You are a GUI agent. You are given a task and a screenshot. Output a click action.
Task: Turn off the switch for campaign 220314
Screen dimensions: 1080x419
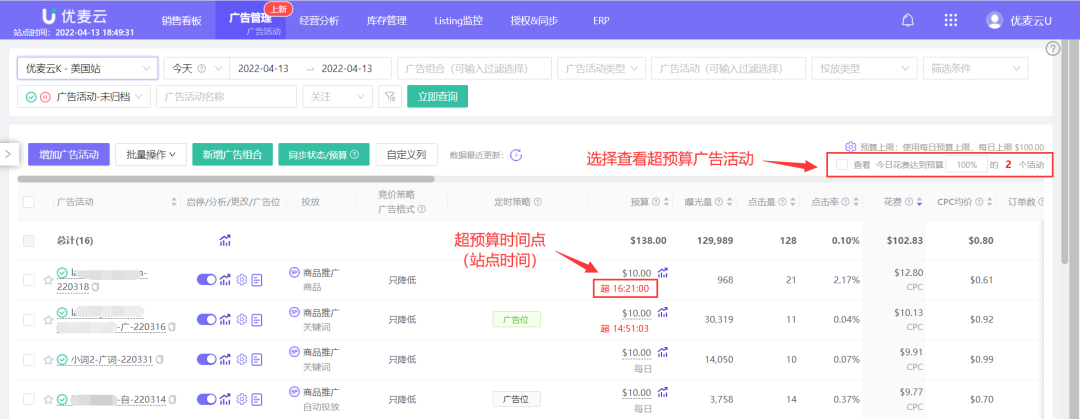tap(206, 400)
